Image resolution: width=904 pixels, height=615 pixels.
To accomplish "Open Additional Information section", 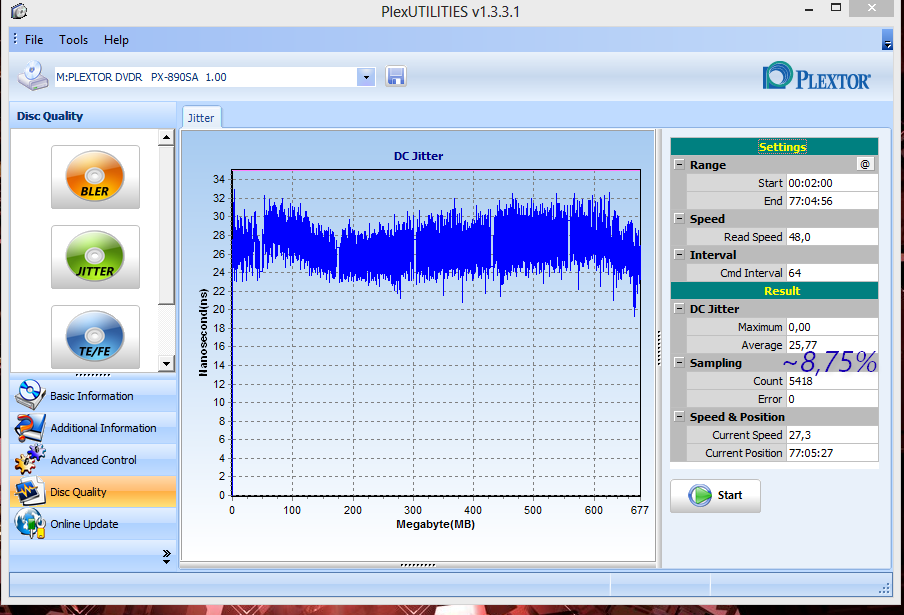I will tap(93, 428).
